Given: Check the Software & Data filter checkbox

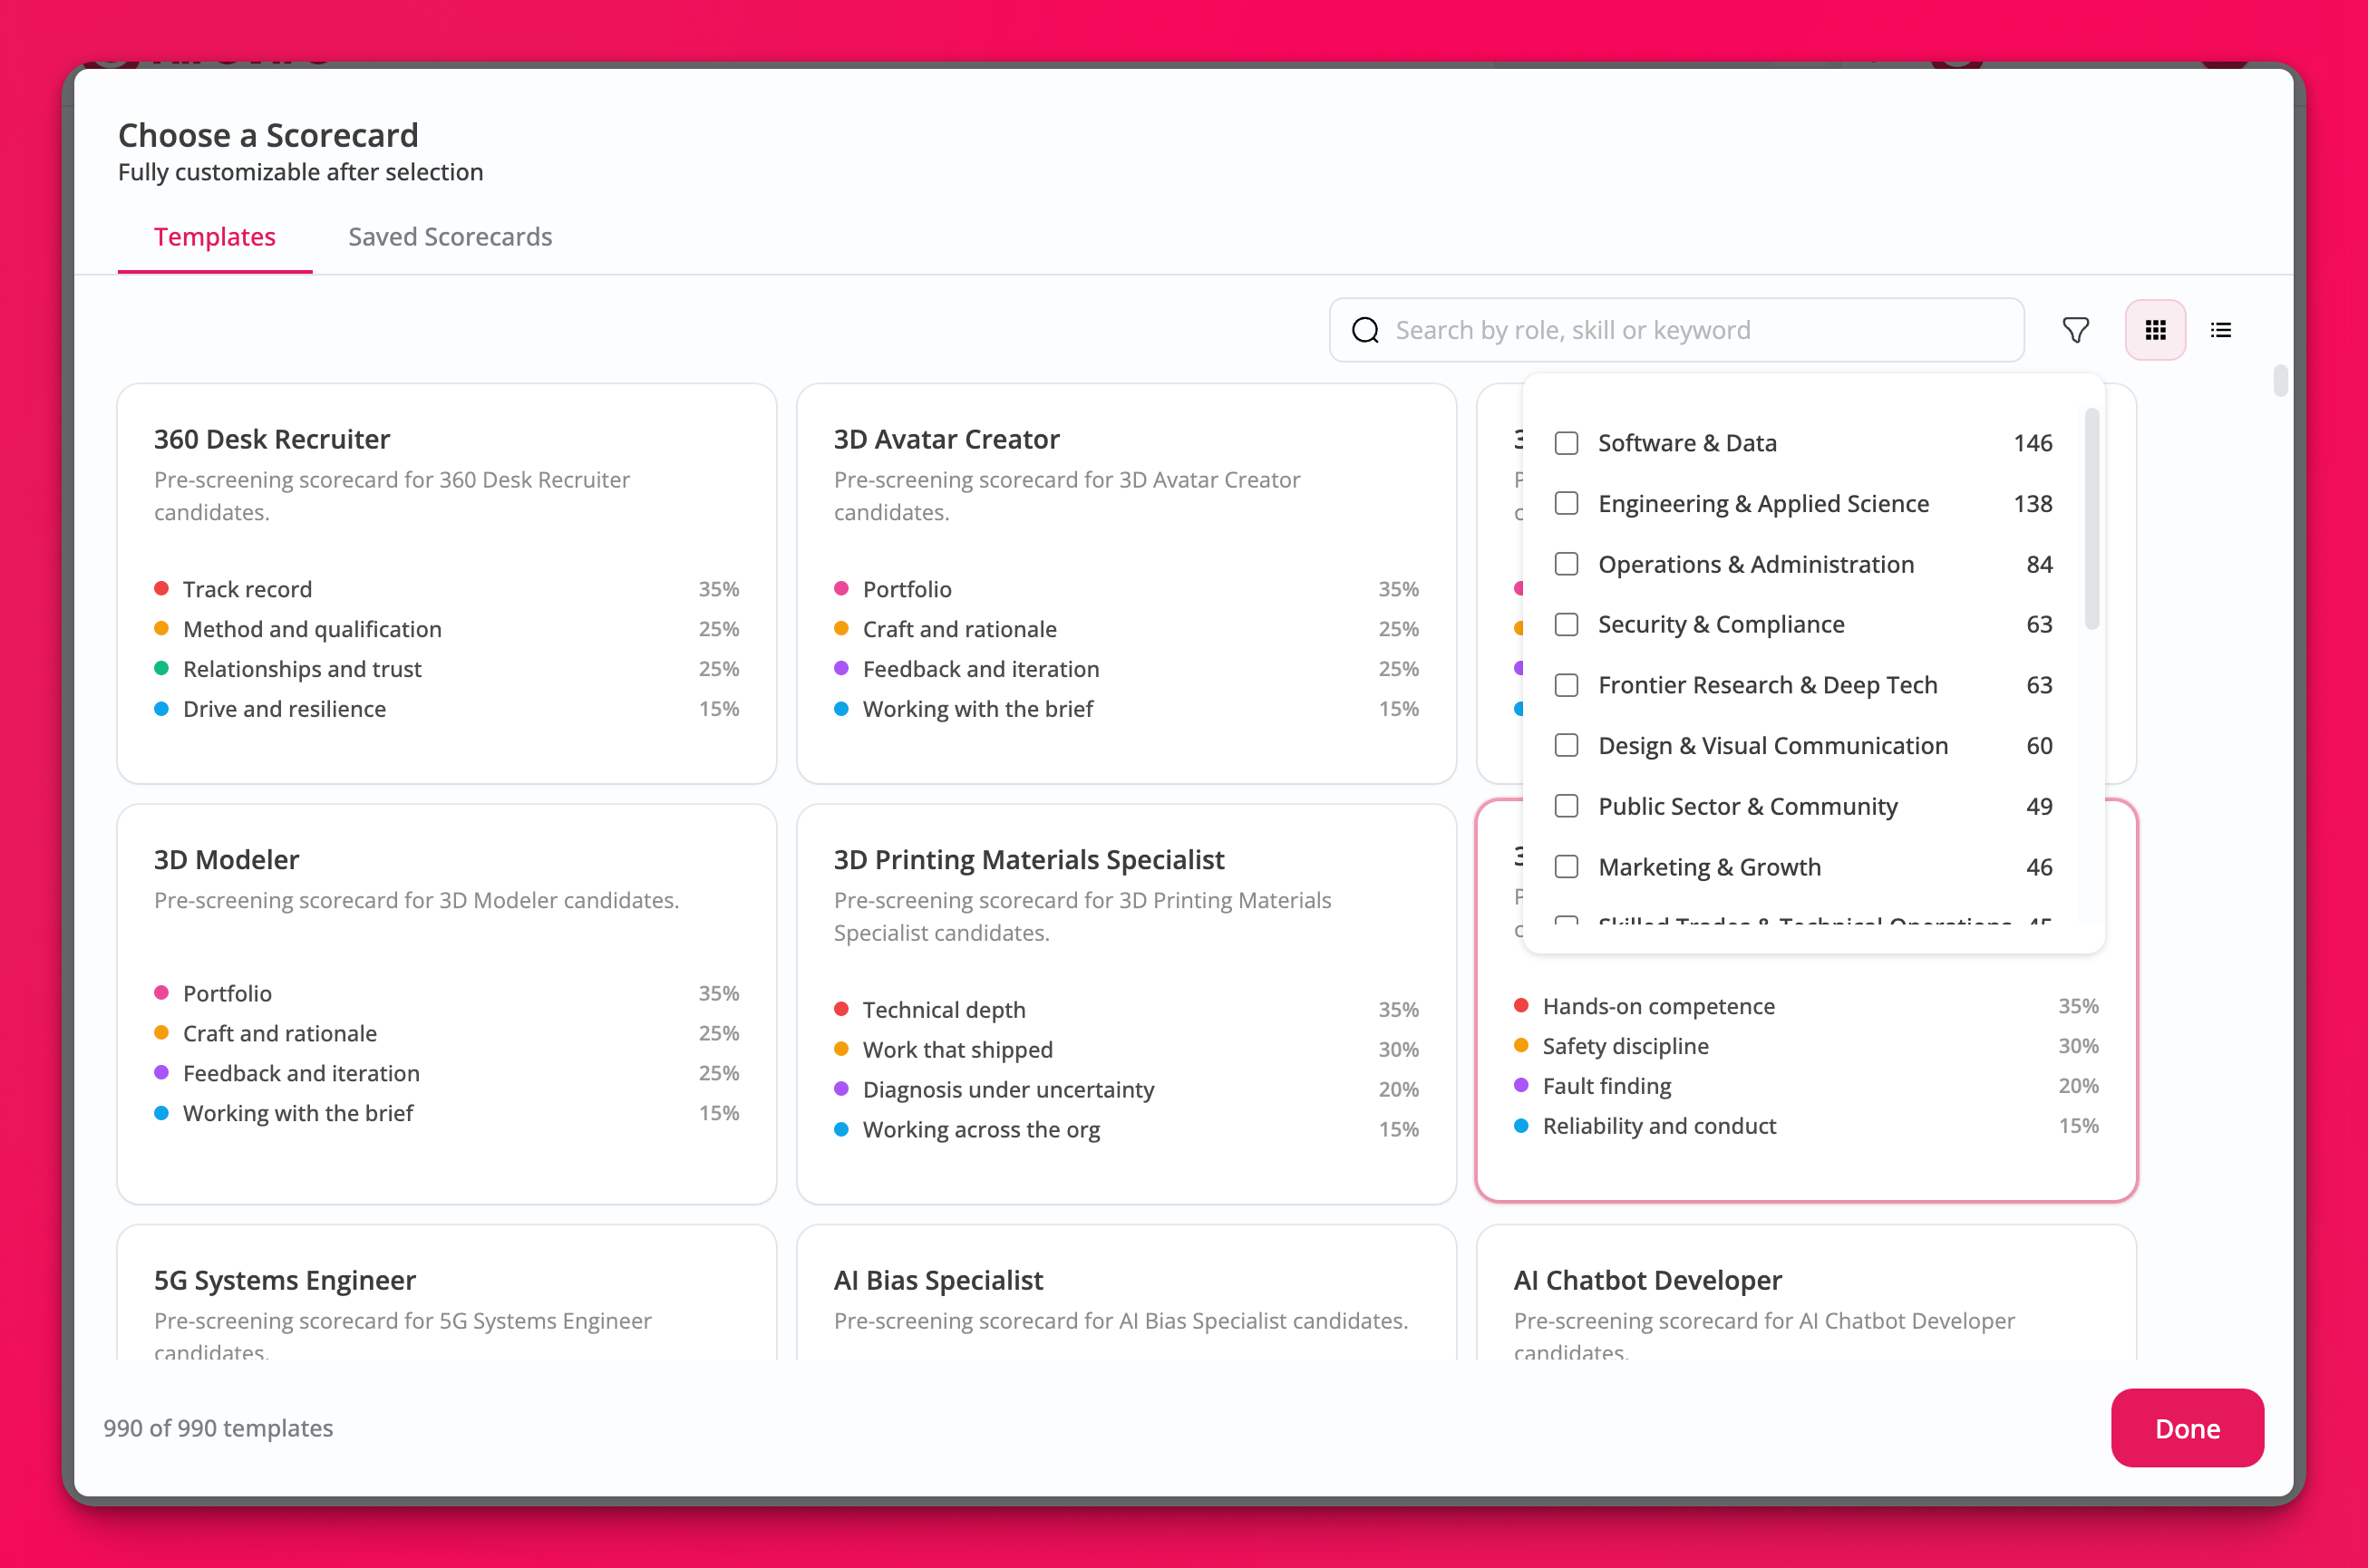Looking at the screenshot, I should coord(1567,443).
